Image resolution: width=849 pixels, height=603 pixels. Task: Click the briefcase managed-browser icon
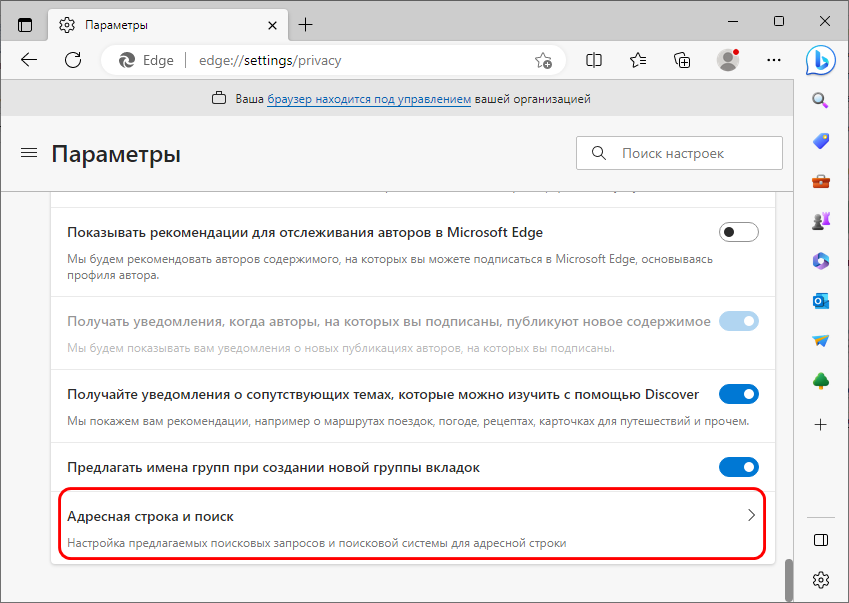tap(219, 99)
